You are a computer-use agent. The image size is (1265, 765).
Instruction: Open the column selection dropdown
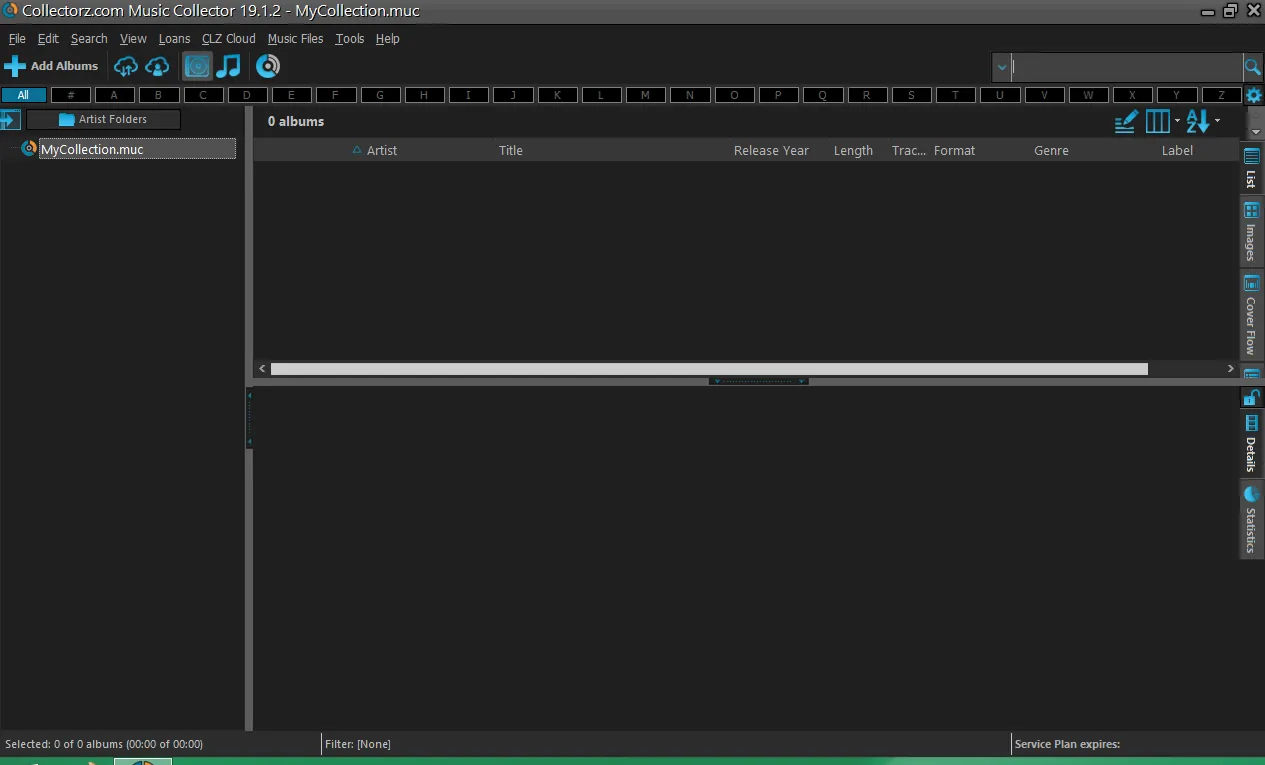click(1162, 122)
